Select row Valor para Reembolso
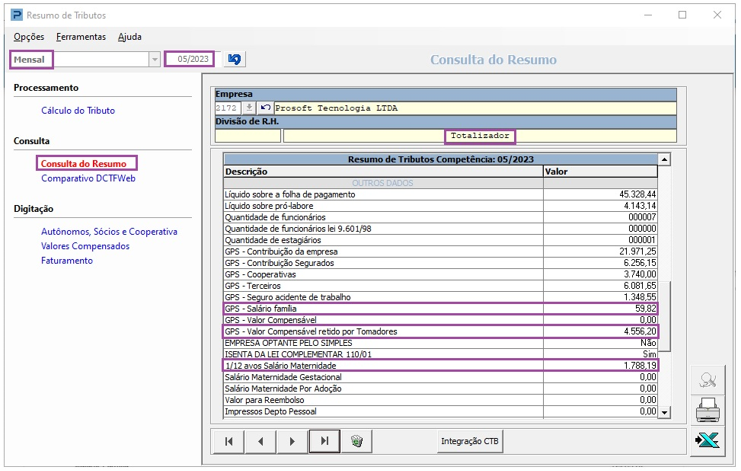 [440, 400]
